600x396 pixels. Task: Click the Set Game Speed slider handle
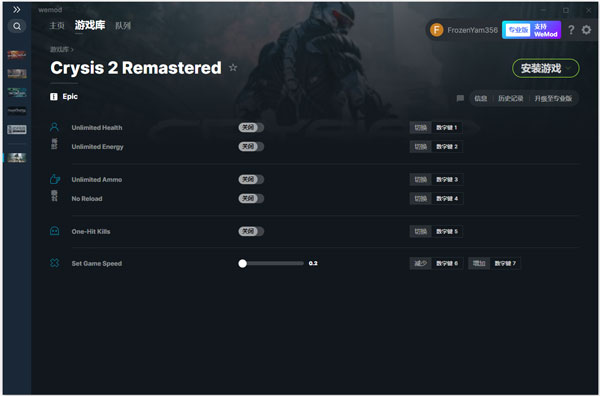pyautogui.click(x=242, y=263)
